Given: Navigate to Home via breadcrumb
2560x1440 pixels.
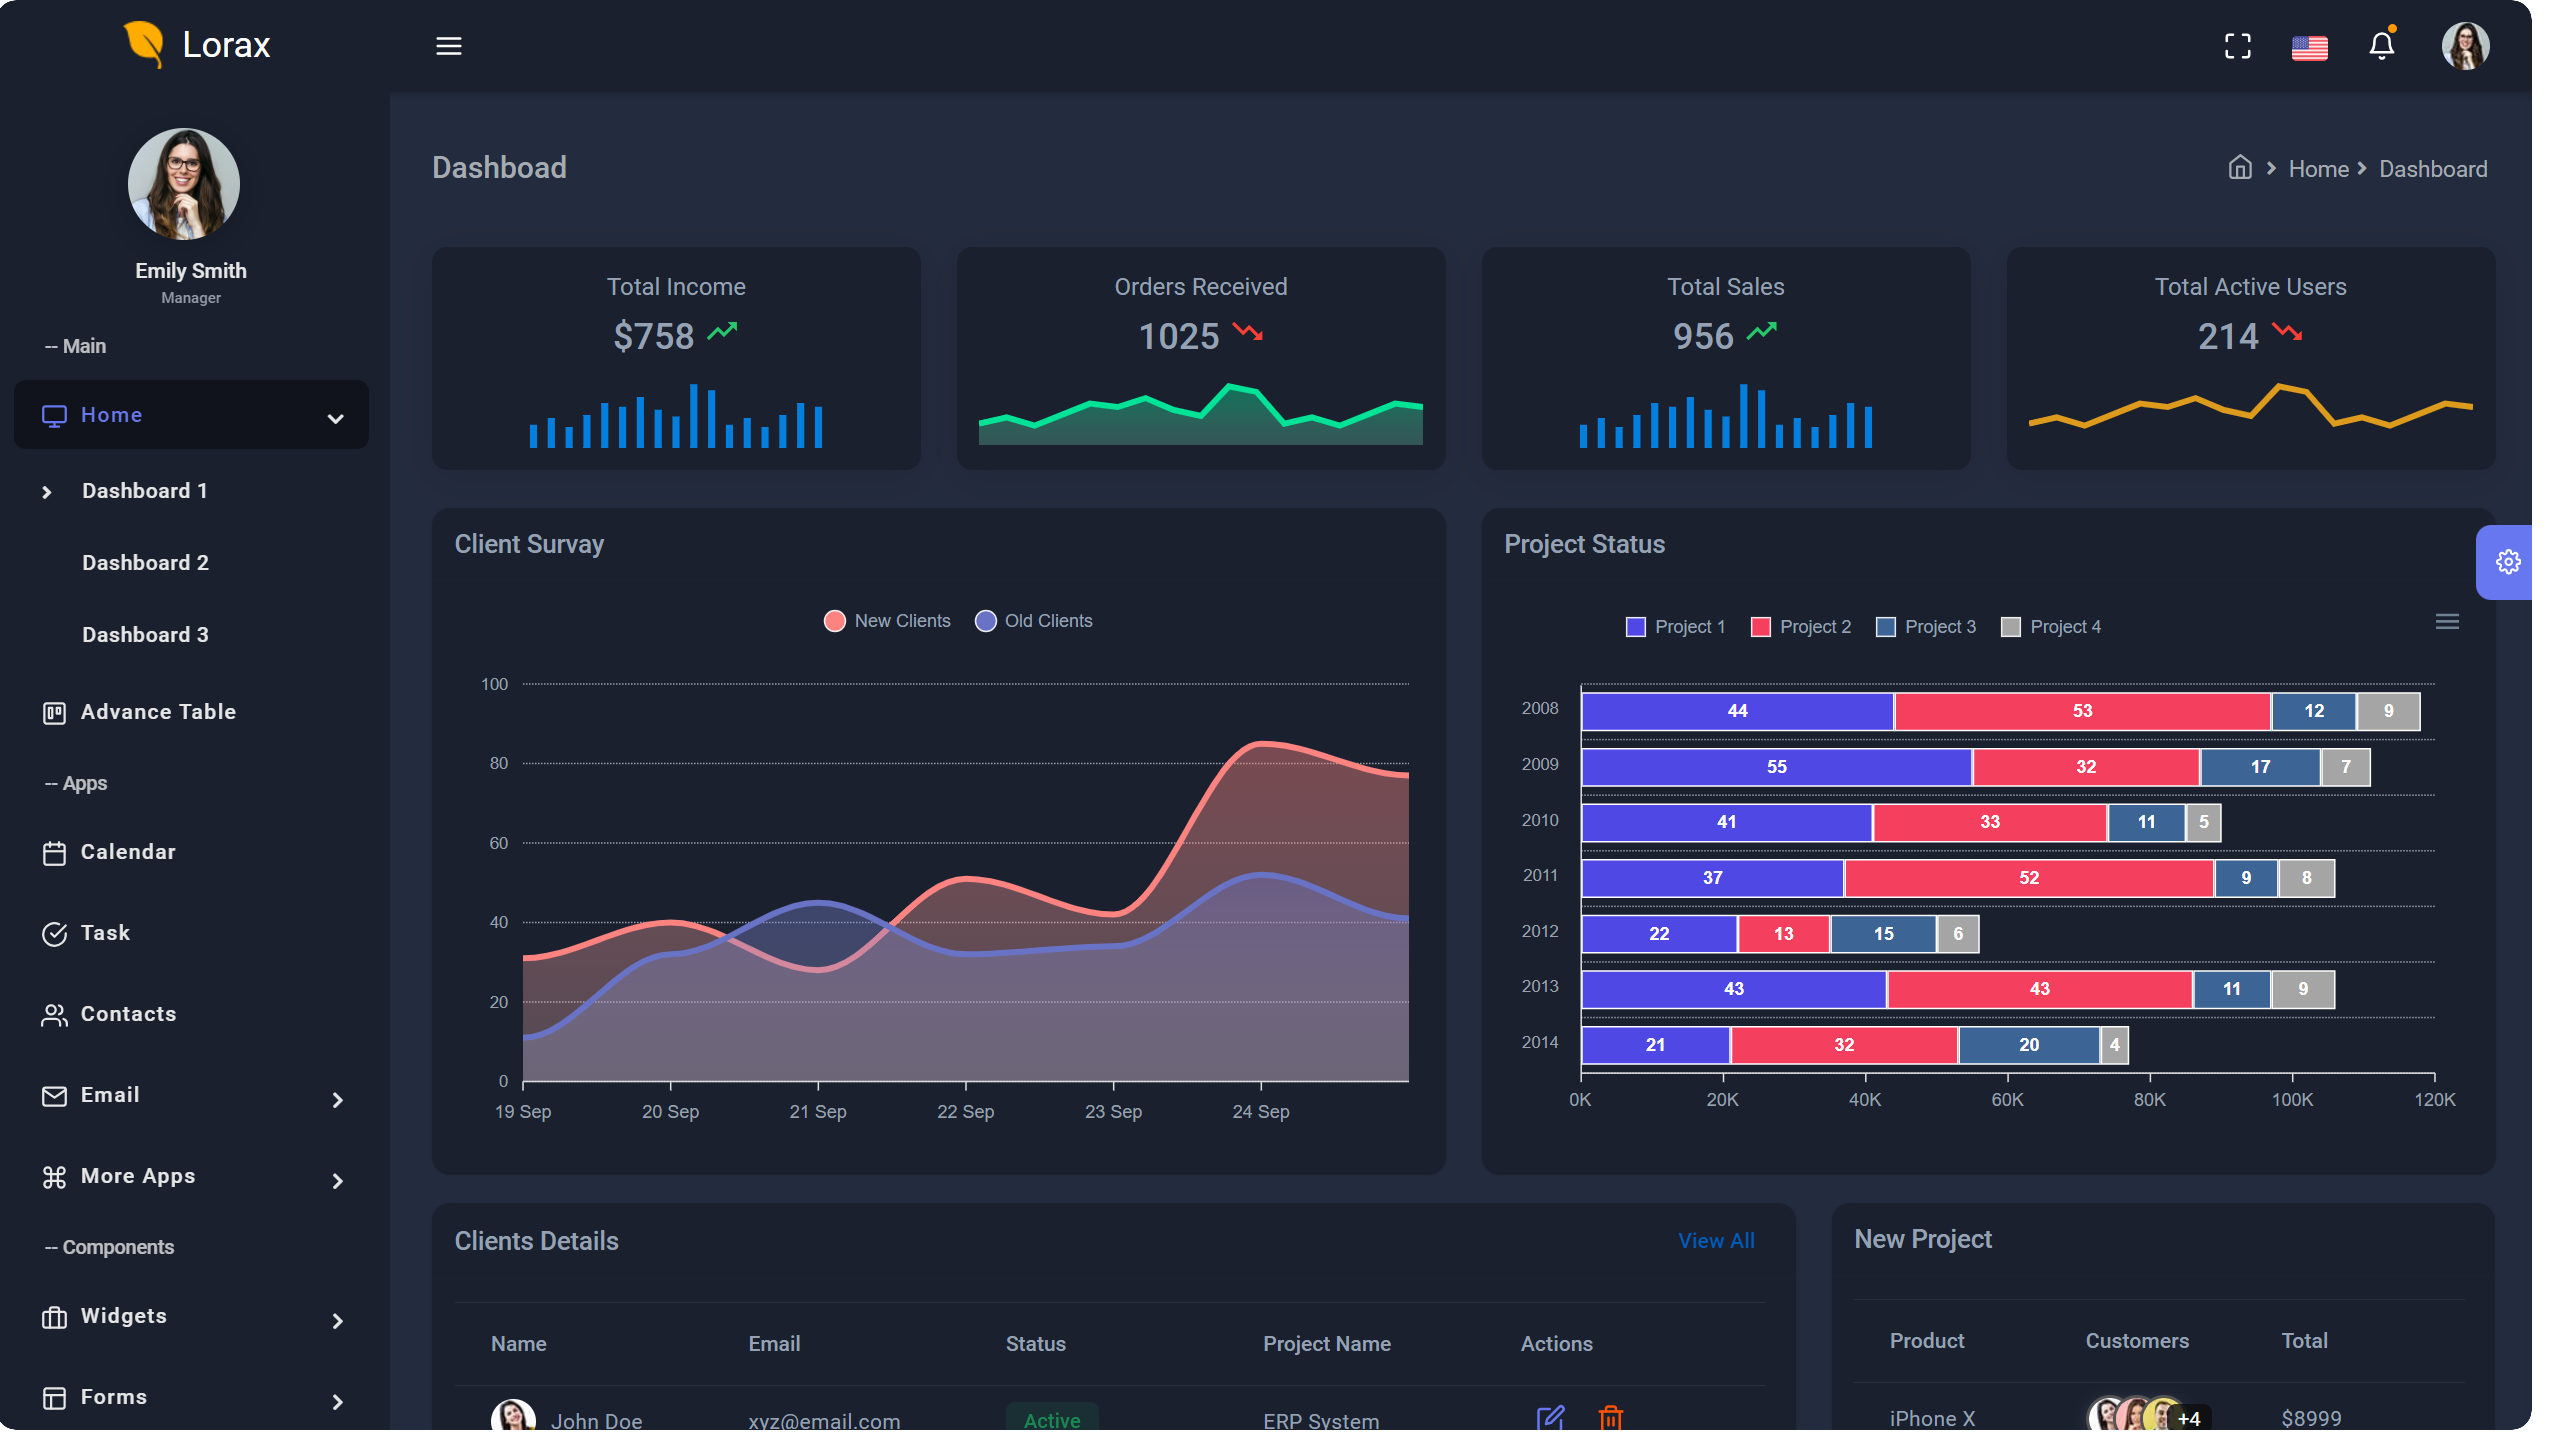Looking at the screenshot, I should coord(2317,168).
